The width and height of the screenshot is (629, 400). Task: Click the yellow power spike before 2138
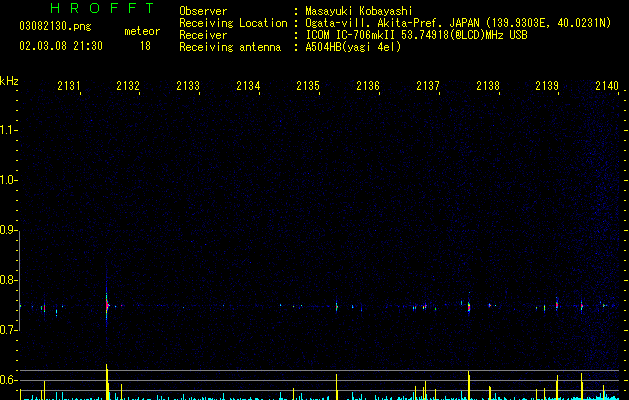pyautogui.click(x=469, y=385)
